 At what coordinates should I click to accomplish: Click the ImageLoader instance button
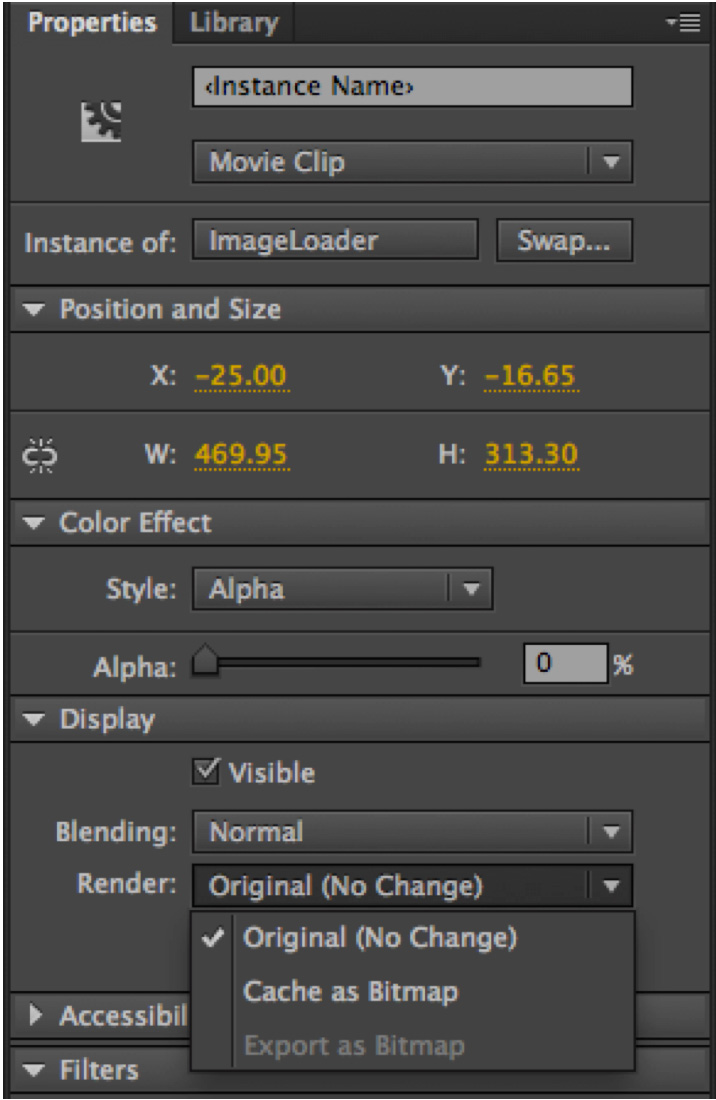pyautogui.click(x=335, y=241)
